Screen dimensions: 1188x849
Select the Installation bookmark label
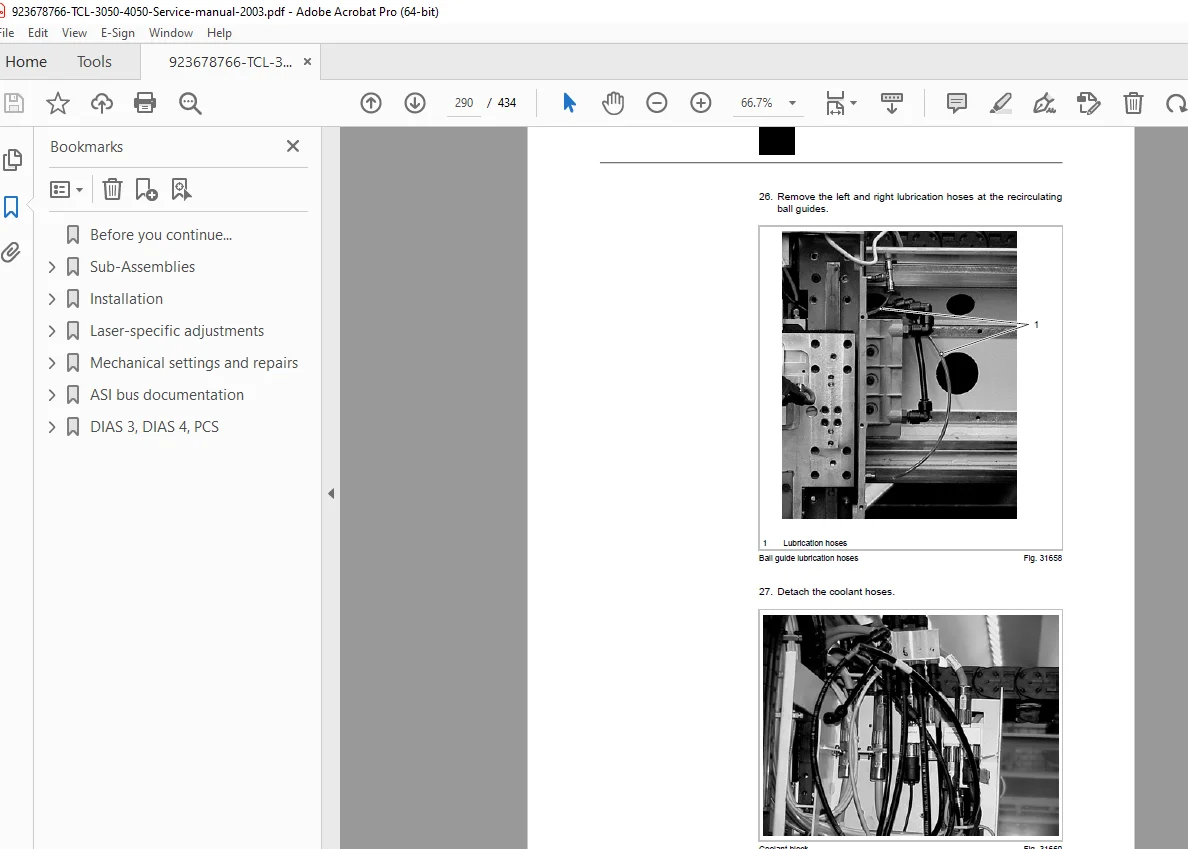(127, 298)
